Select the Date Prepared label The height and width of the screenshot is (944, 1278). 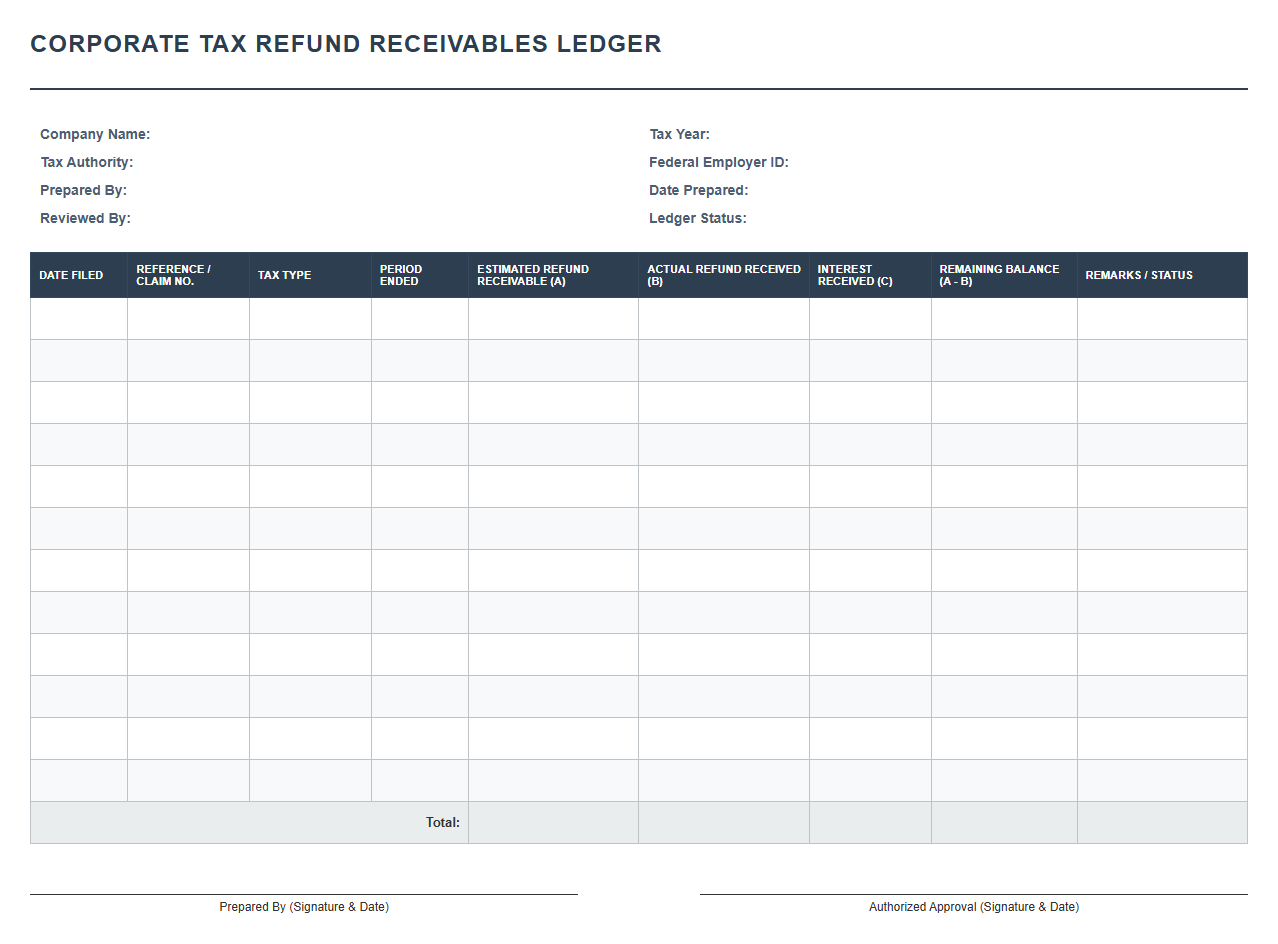pyautogui.click(x=699, y=190)
